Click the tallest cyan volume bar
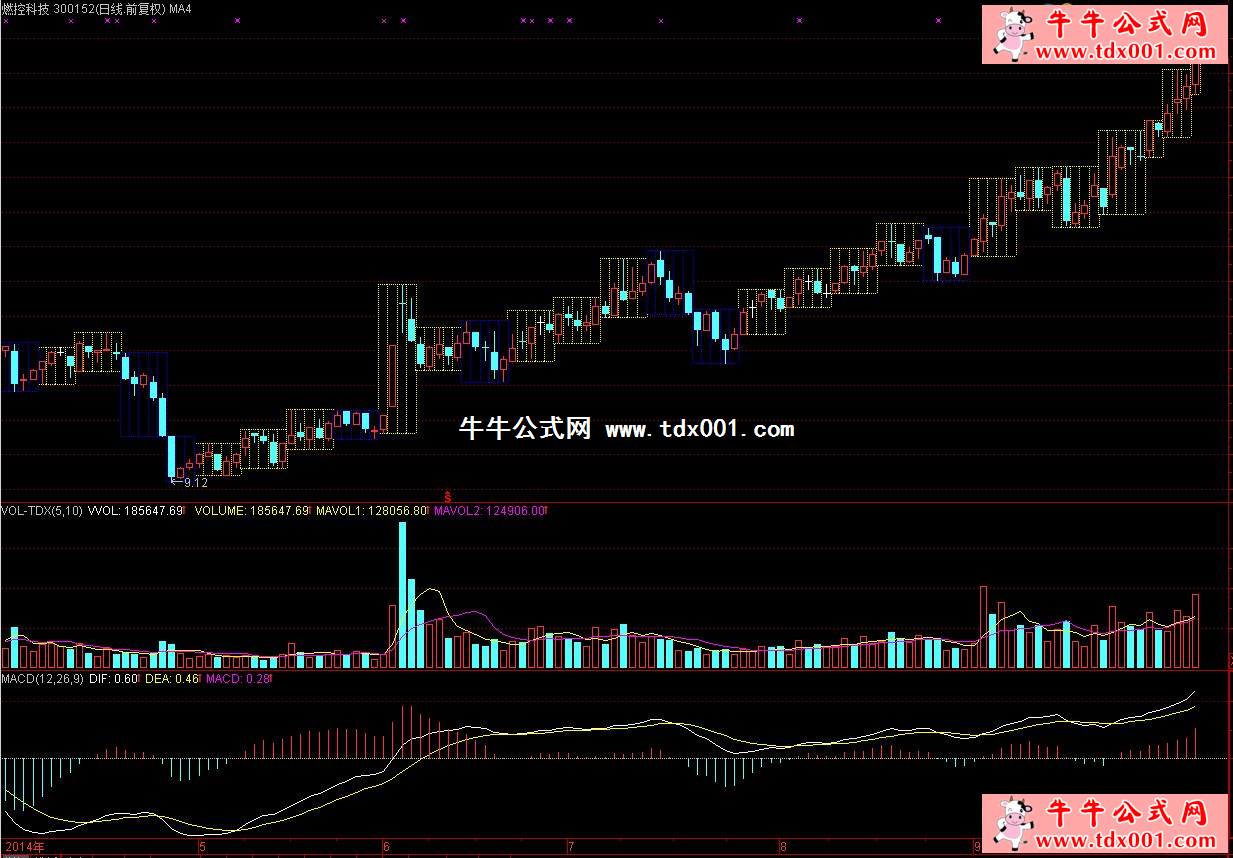 click(x=403, y=594)
